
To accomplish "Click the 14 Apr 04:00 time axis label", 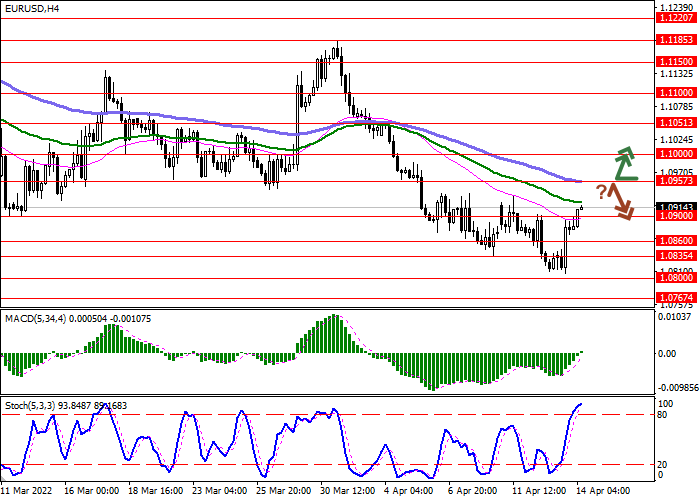I will point(603,491).
